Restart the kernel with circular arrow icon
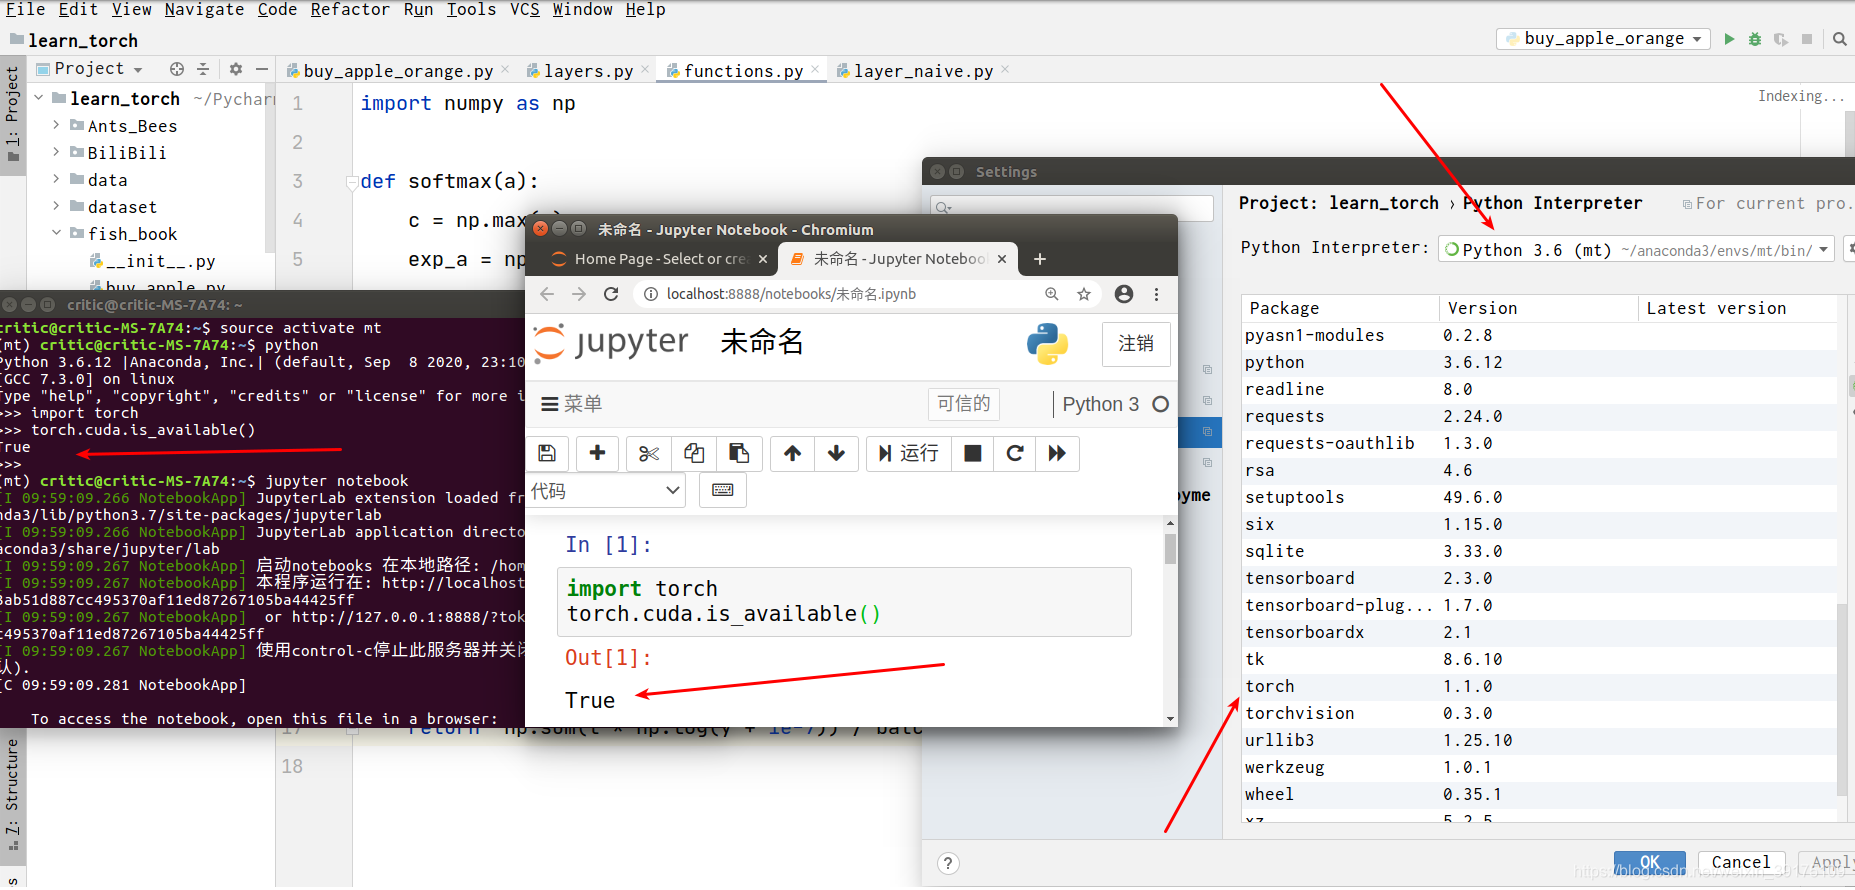Image resolution: width=1855 pixels, height=890 pixels. [x=1014, y=453]
